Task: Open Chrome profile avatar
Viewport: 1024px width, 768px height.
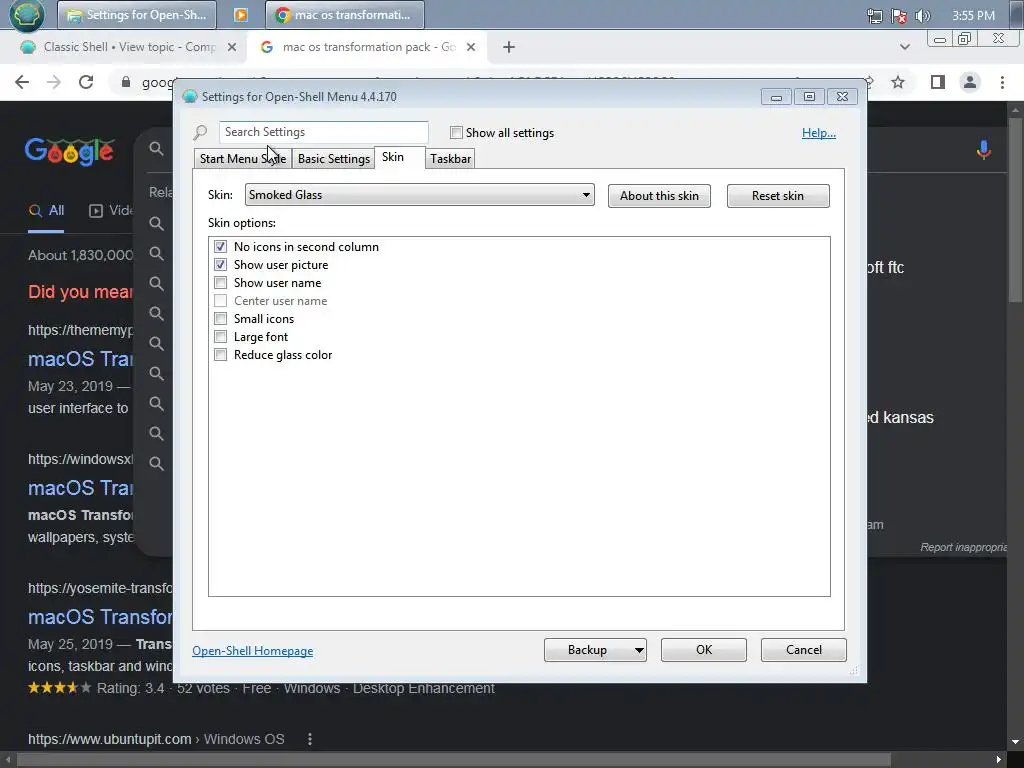Action: [970, 82]
